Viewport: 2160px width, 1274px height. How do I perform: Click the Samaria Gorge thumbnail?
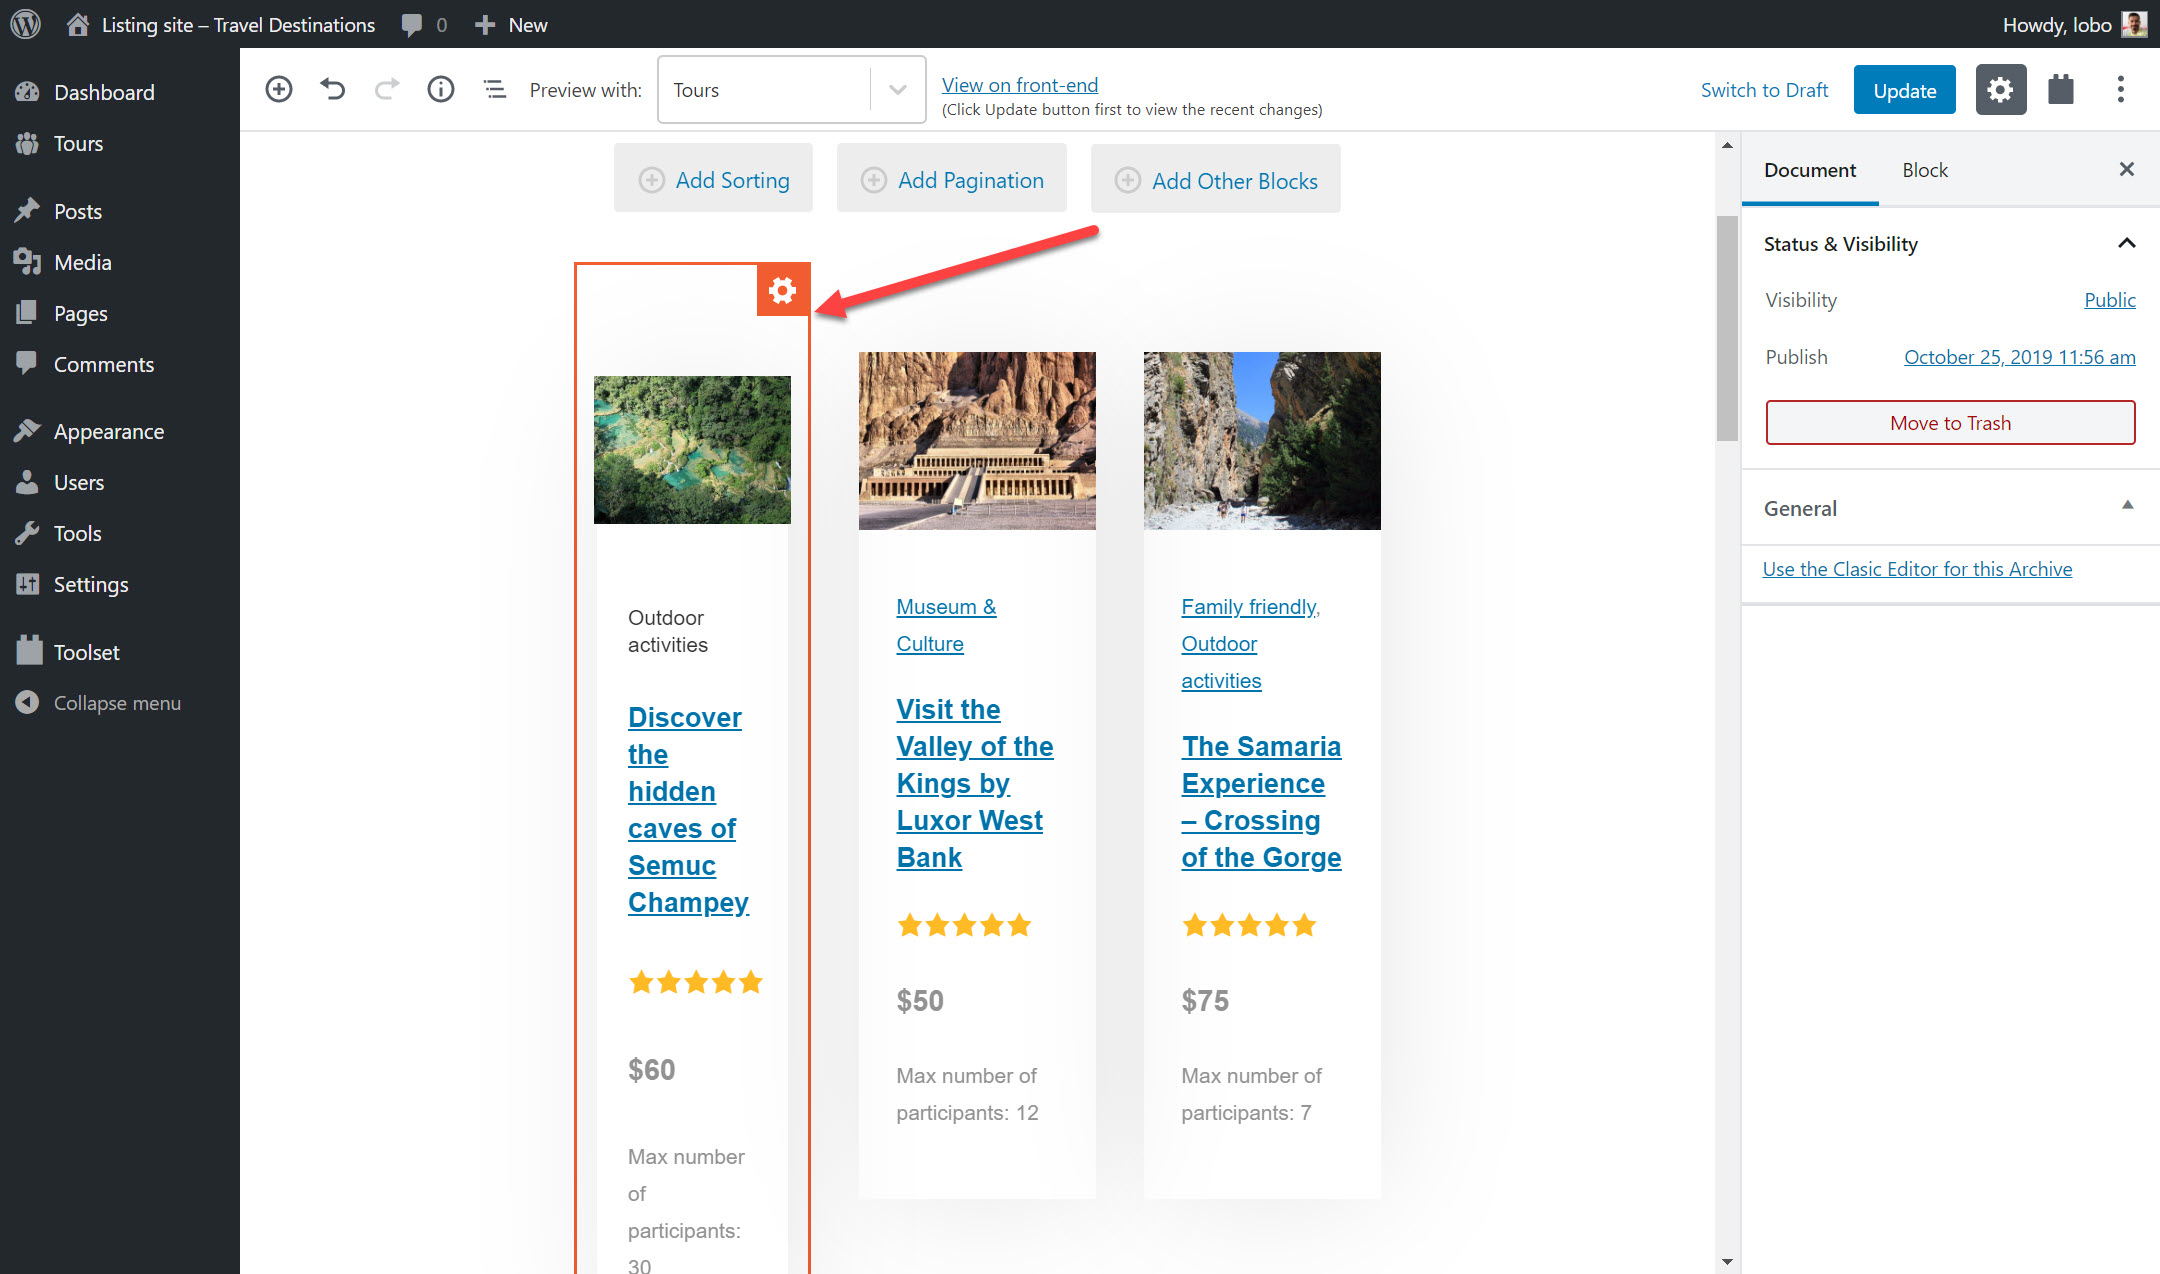click(x=1262, y=440)
